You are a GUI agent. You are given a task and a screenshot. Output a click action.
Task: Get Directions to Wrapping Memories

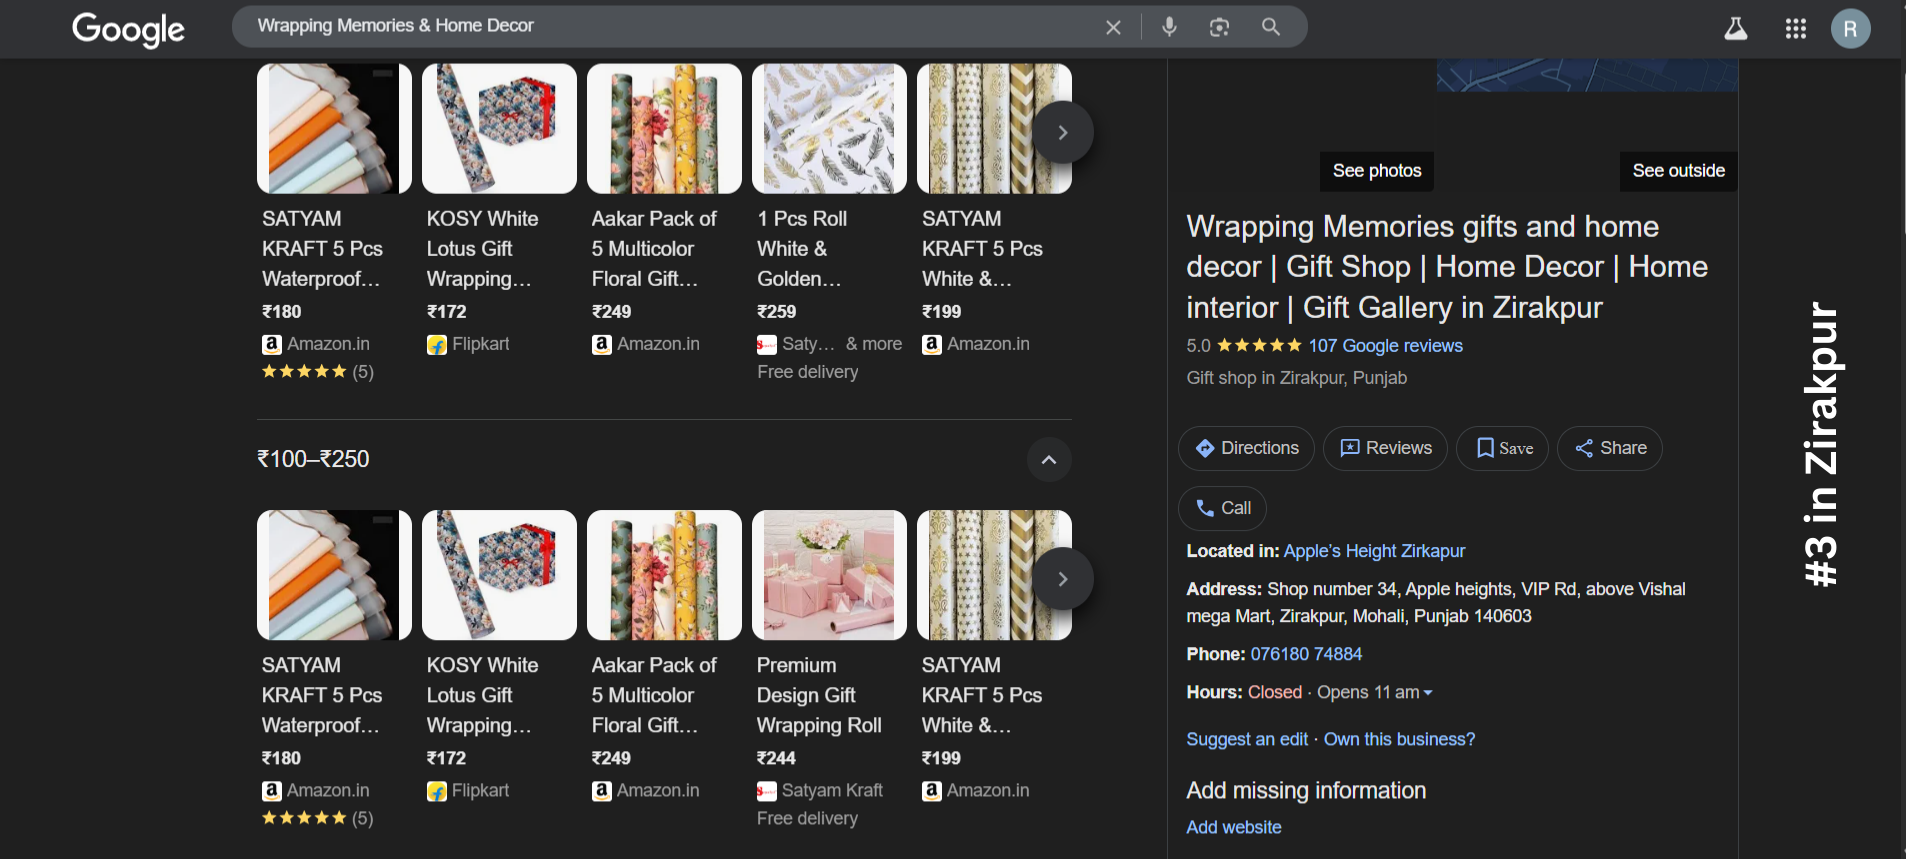(x=1247, y=448)
